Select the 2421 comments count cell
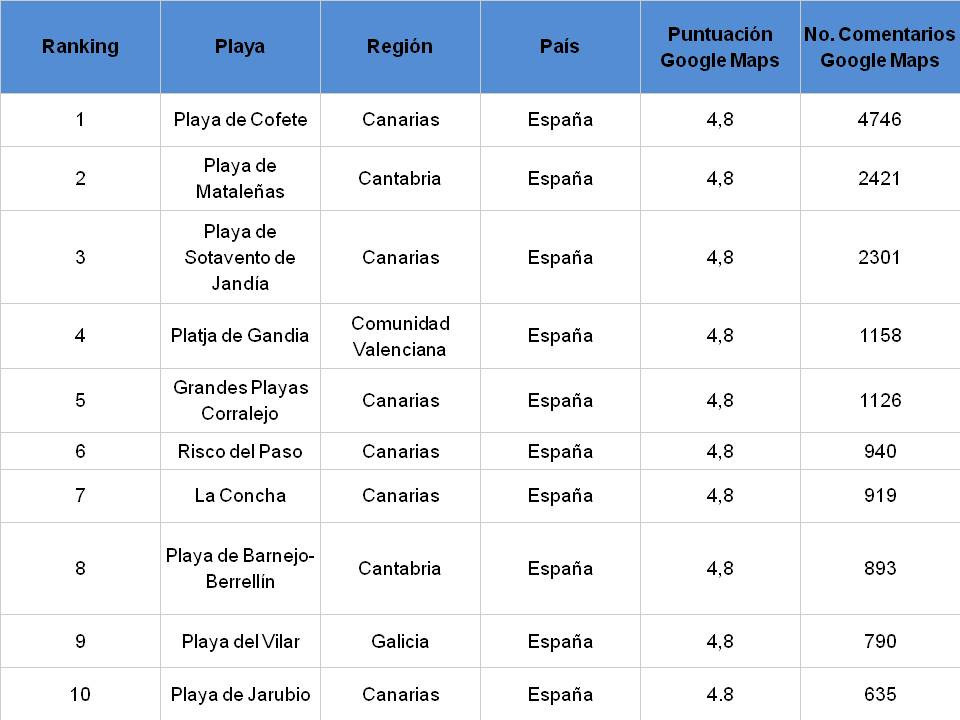The image size is (960, 720). [880, 178]
